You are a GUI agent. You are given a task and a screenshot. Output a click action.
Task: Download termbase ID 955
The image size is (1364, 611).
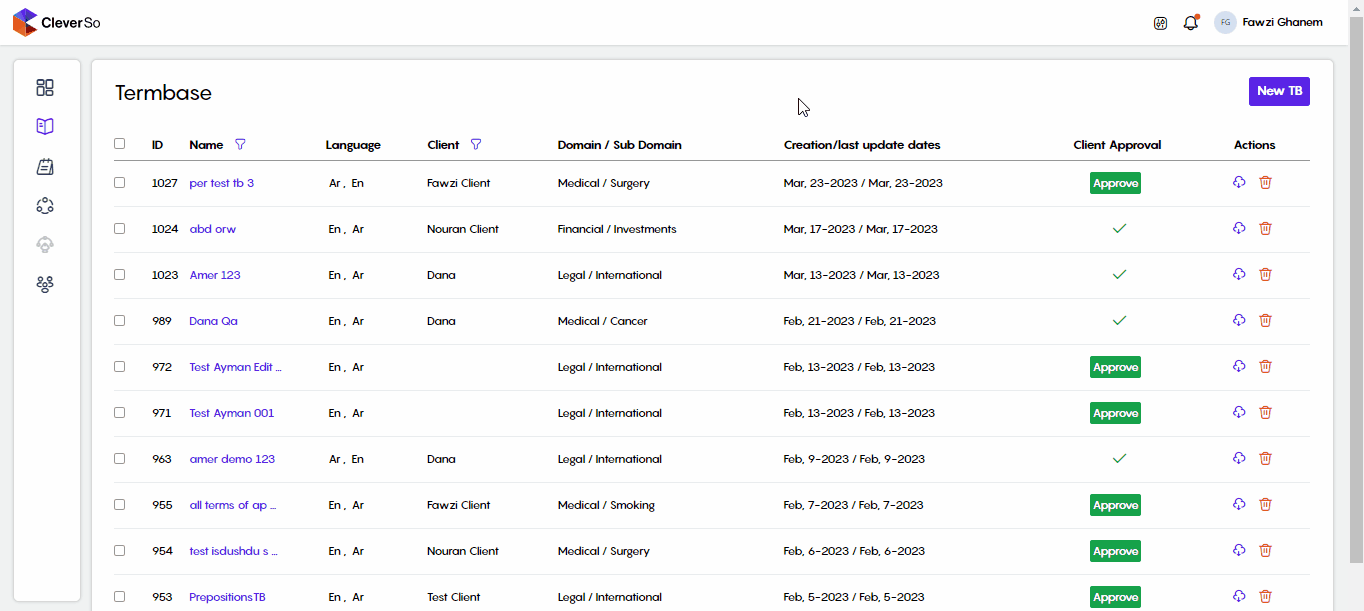pos(1239,504)
